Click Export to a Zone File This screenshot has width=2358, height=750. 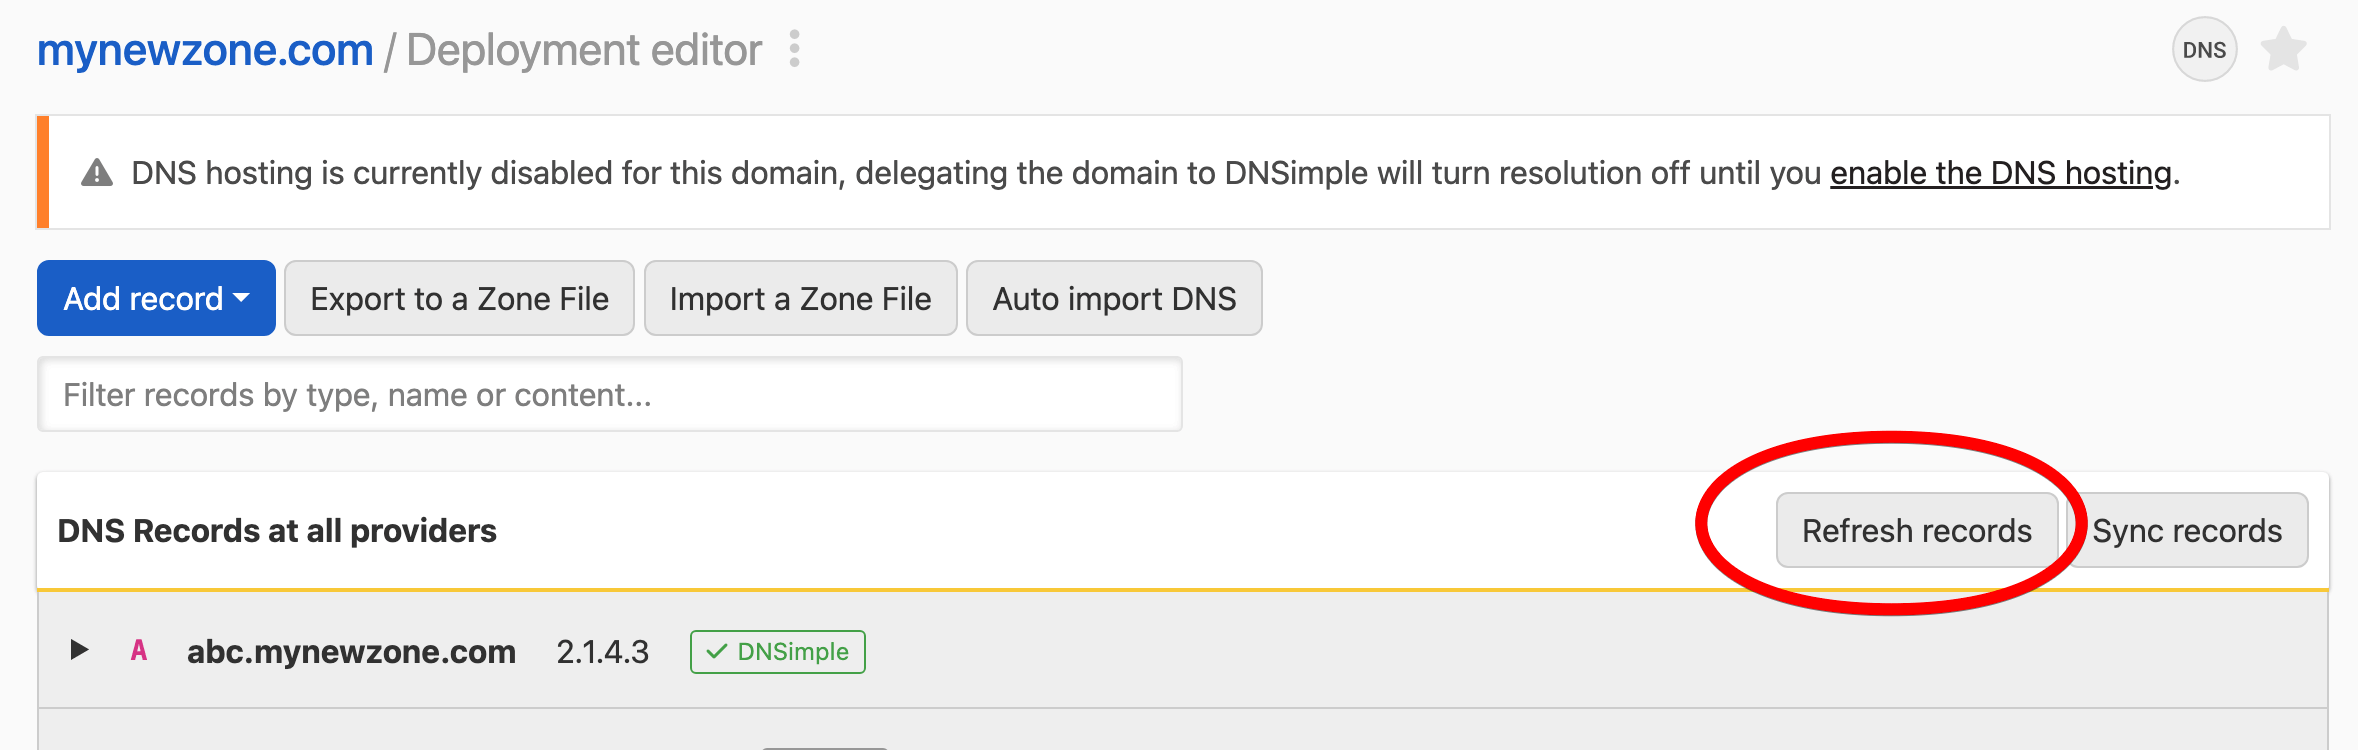[x=459, y=298]
